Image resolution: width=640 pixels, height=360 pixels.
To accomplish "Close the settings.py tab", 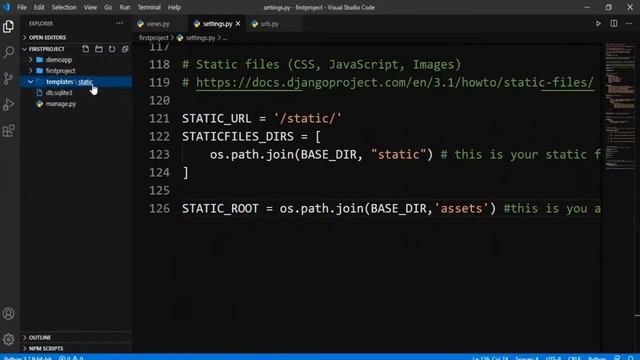I will pyautogui.click(x=238, y=24).
